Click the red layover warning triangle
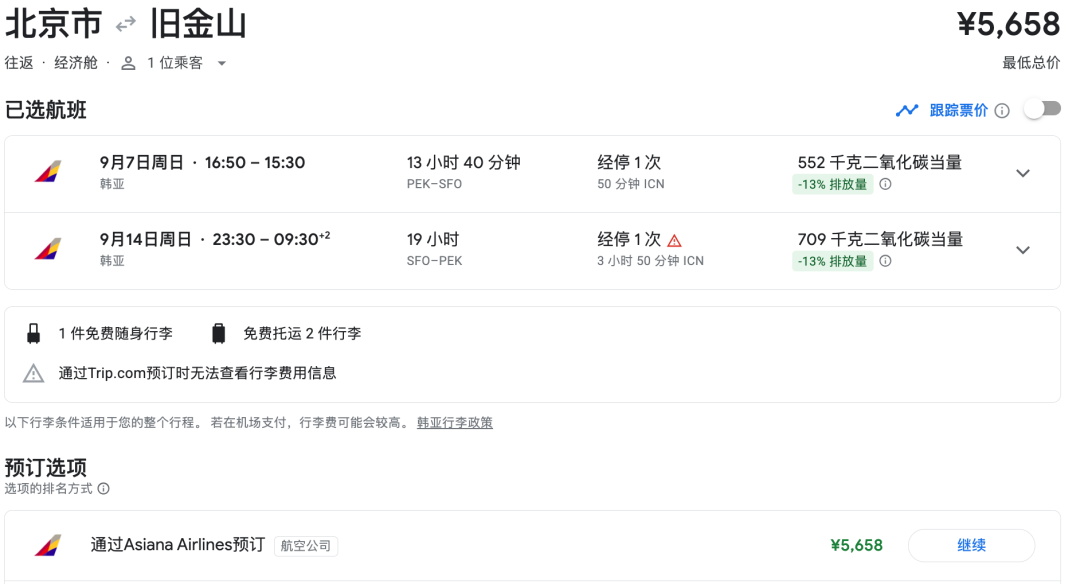This screenshot has width=1080, height=584. point(674,240)
